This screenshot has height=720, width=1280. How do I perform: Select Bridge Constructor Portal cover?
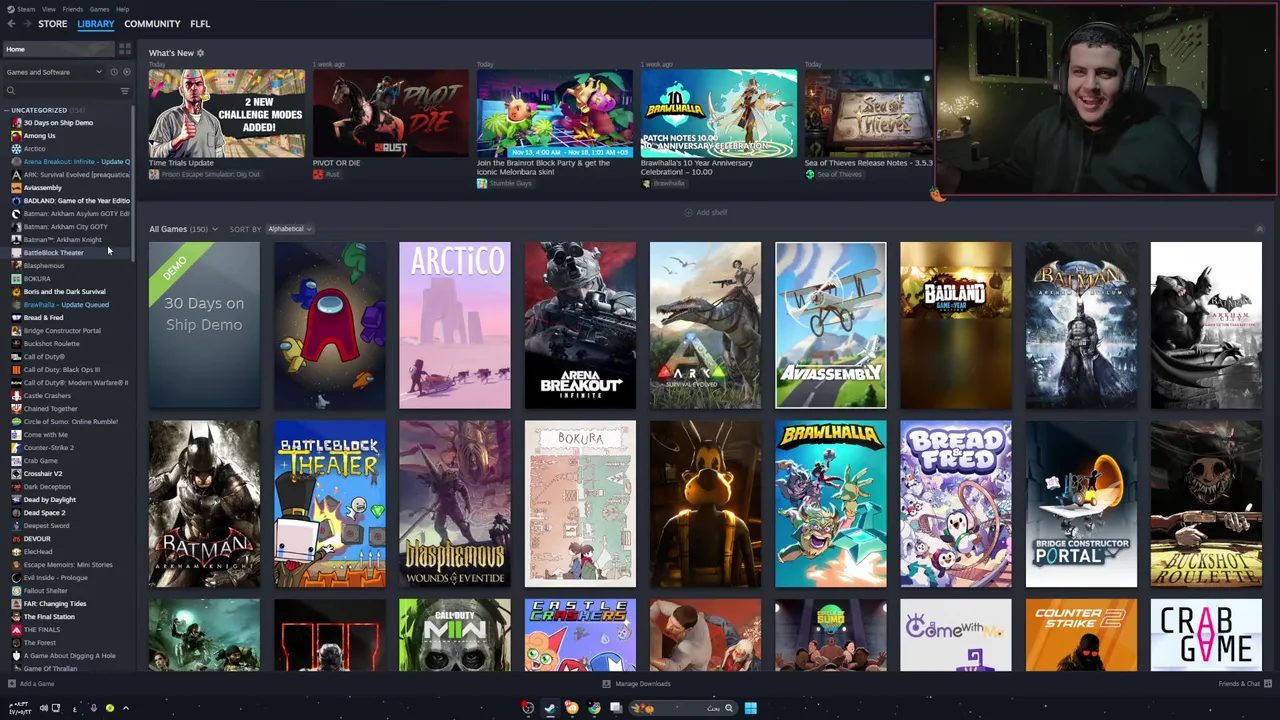1081,504
